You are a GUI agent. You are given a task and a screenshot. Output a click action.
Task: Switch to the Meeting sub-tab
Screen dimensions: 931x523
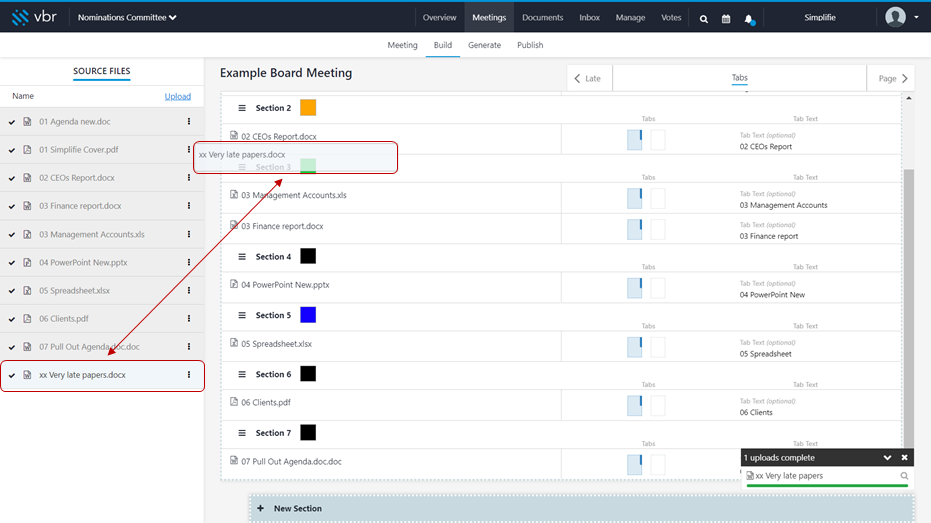coord(403,45)
